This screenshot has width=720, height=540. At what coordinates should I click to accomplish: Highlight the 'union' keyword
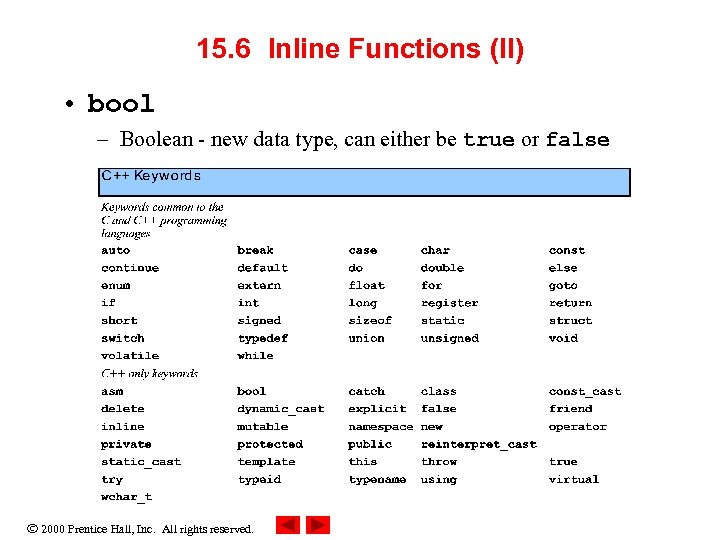click(x=366, y=338)
